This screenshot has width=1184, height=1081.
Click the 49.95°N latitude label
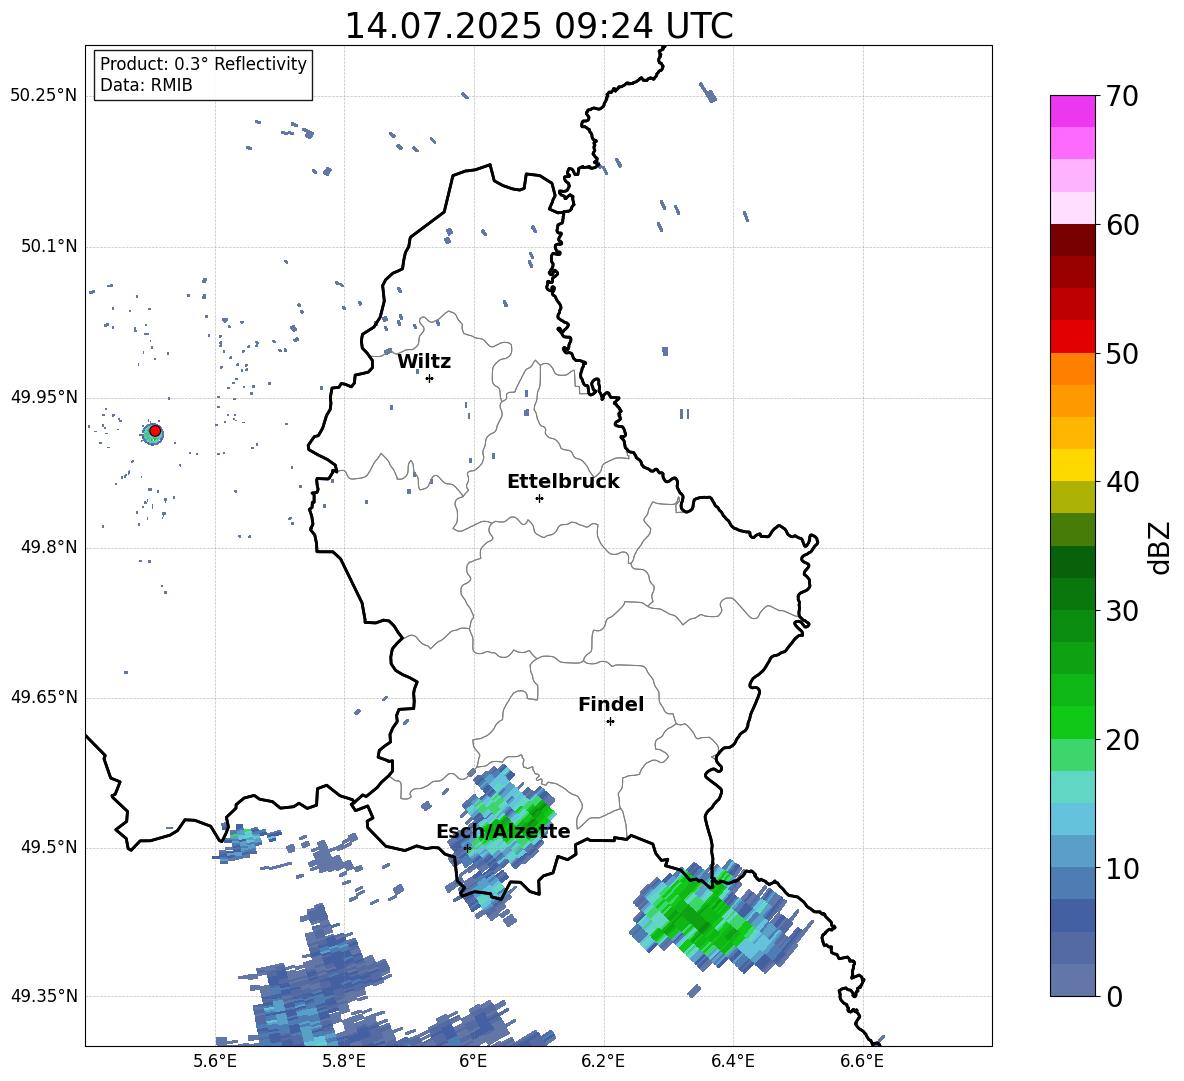tap(44, 396)
